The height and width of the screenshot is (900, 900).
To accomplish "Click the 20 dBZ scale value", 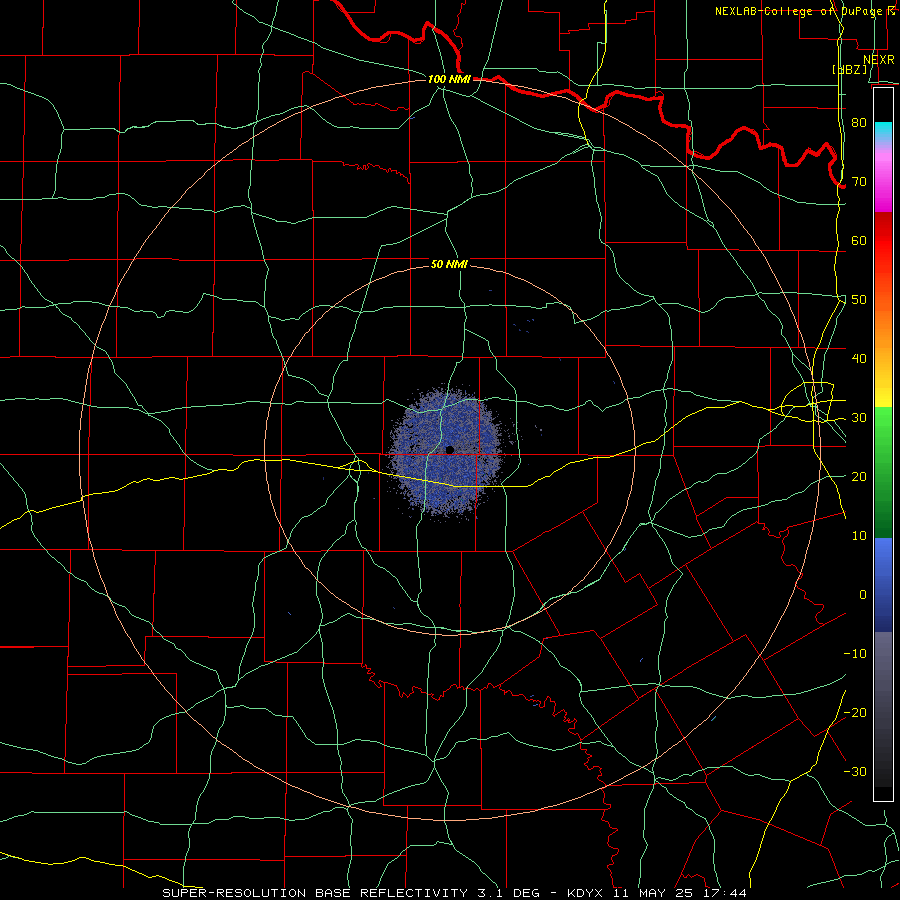I will pyautogui.click(x=859, y=476).
